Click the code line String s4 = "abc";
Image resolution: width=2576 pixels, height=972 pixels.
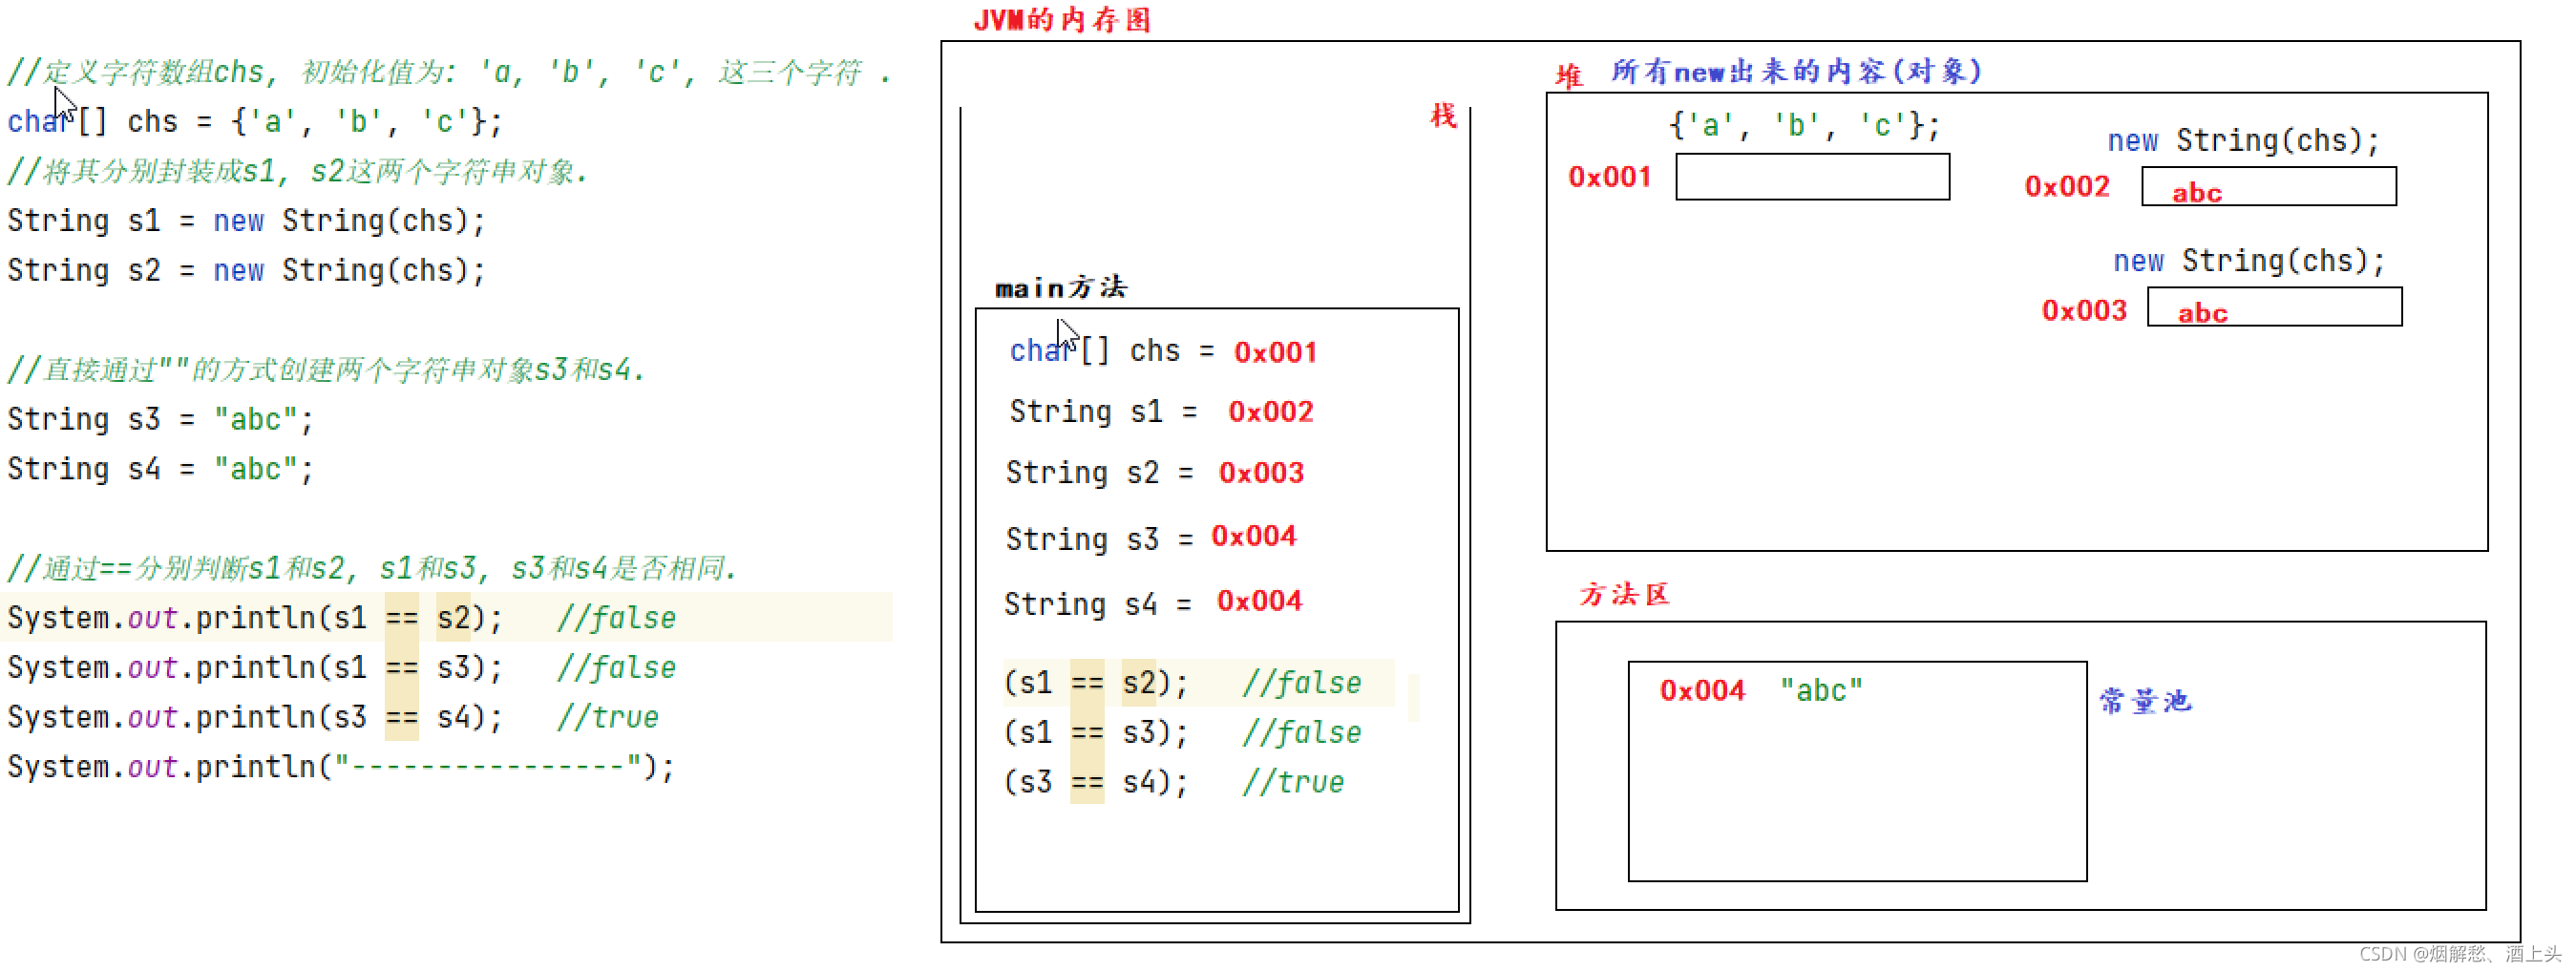click(160, 470)
